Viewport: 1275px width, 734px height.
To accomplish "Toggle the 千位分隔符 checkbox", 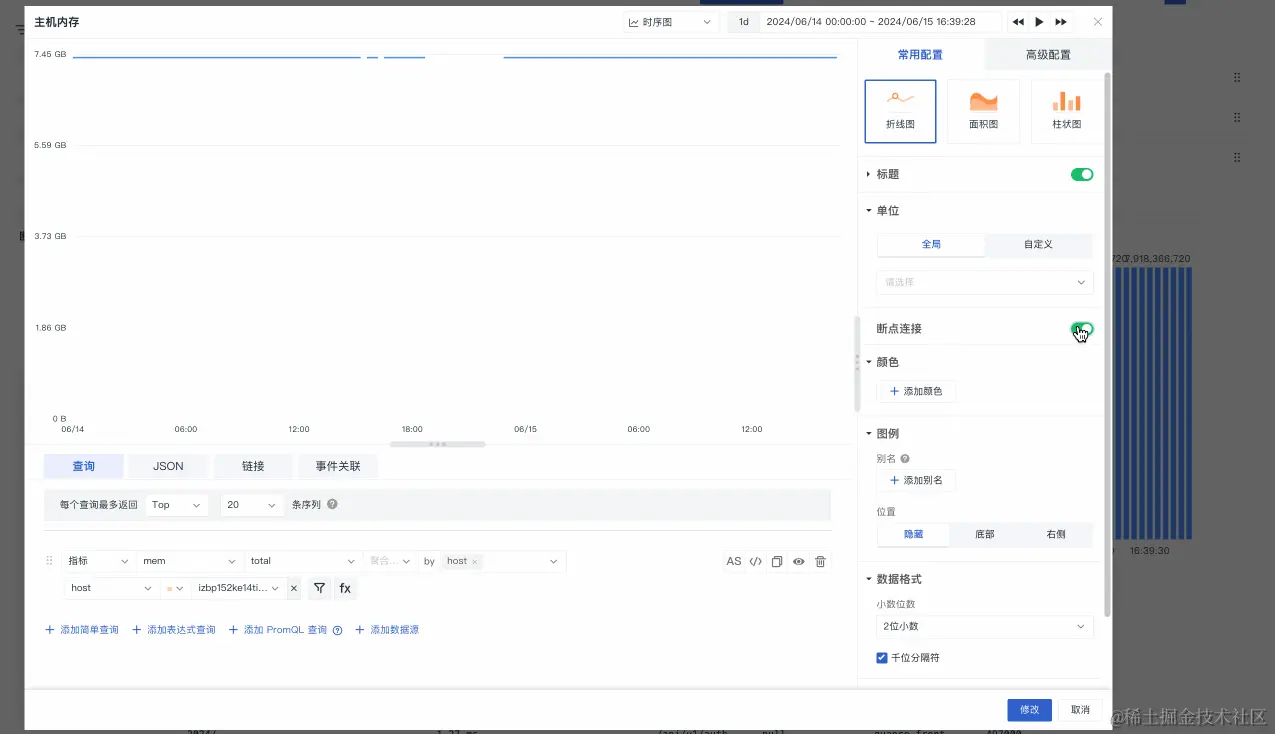I will [x=881, y=658].
